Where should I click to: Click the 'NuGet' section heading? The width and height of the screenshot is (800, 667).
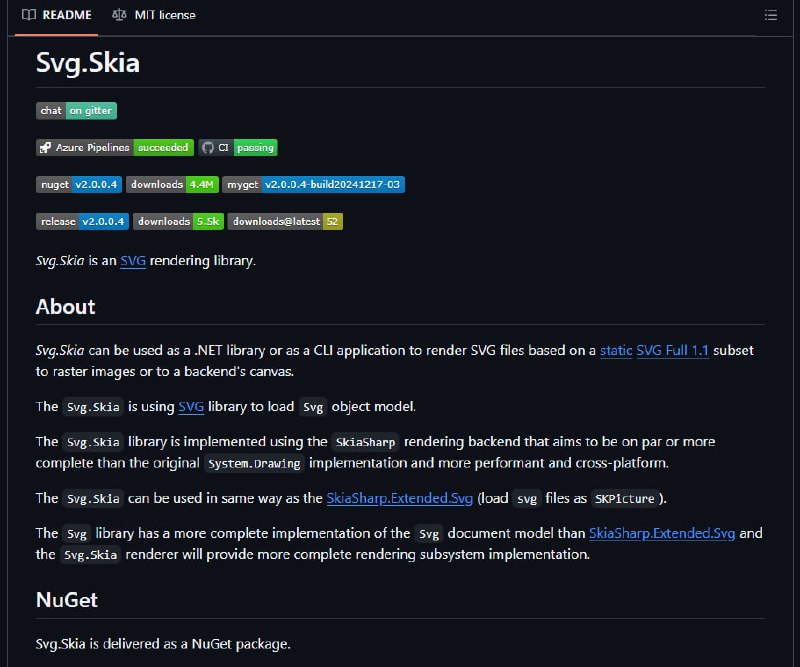coord(67,600)
